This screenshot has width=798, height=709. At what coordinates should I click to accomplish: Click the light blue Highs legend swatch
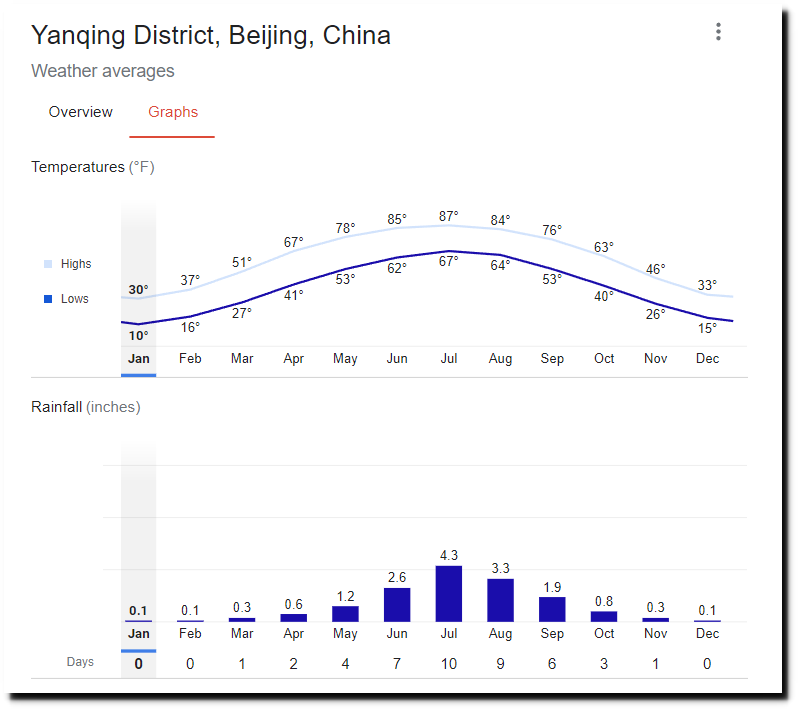[x=48, y=264]
